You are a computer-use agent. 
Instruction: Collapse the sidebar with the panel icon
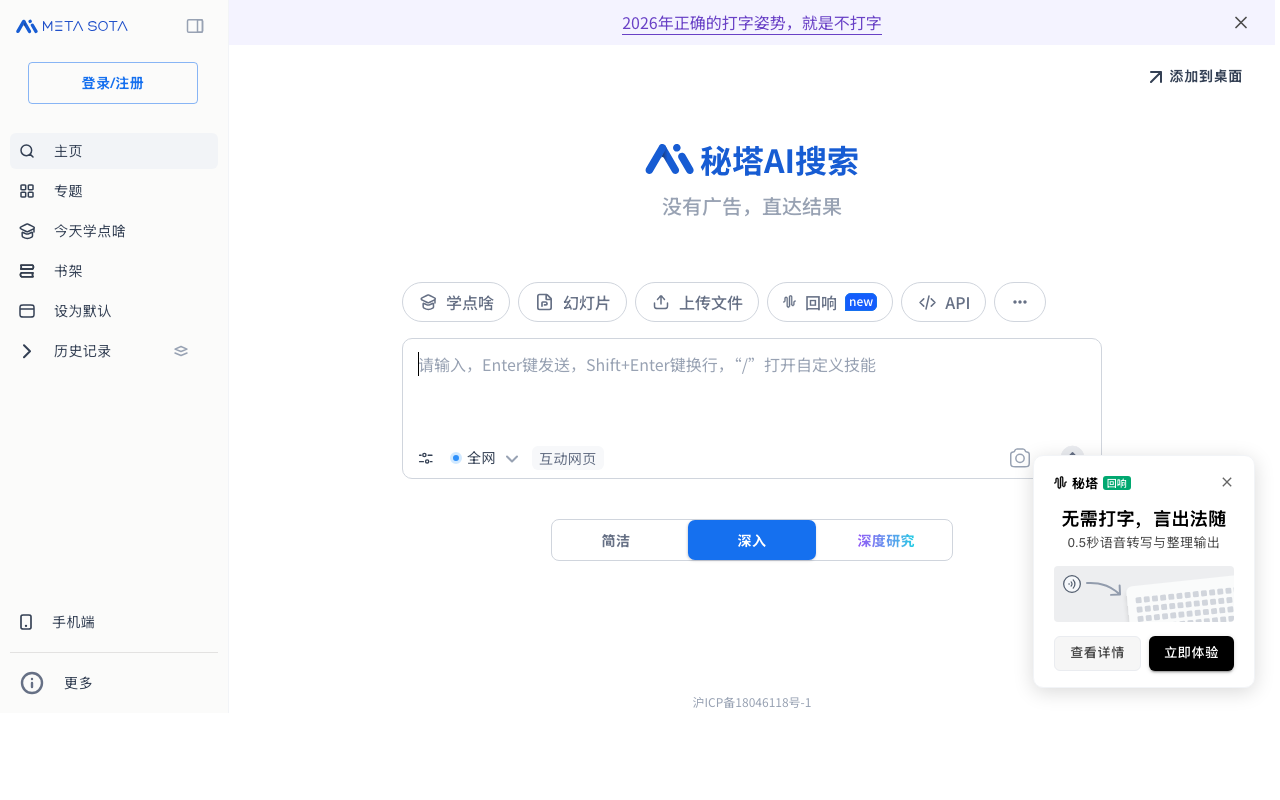tap(195, 25)
